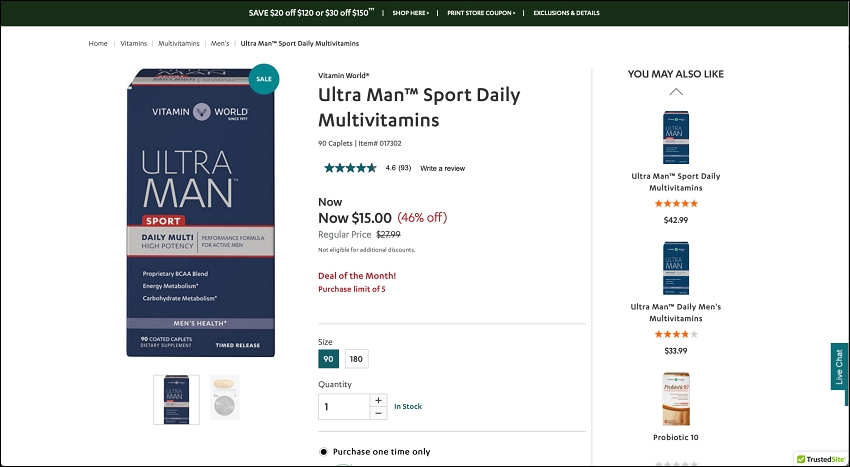The width and height of the screenshot is (850, 467).
Task: Select size 90 option
Action: 329,359
